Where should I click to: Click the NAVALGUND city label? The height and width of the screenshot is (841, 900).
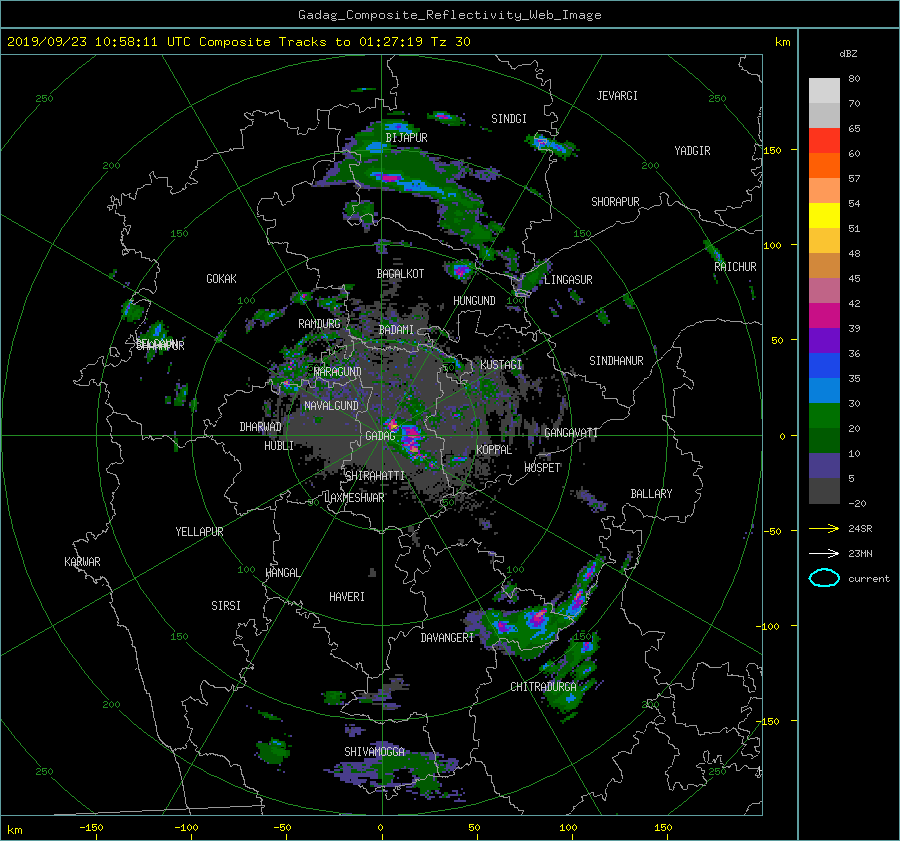(331, 406)
